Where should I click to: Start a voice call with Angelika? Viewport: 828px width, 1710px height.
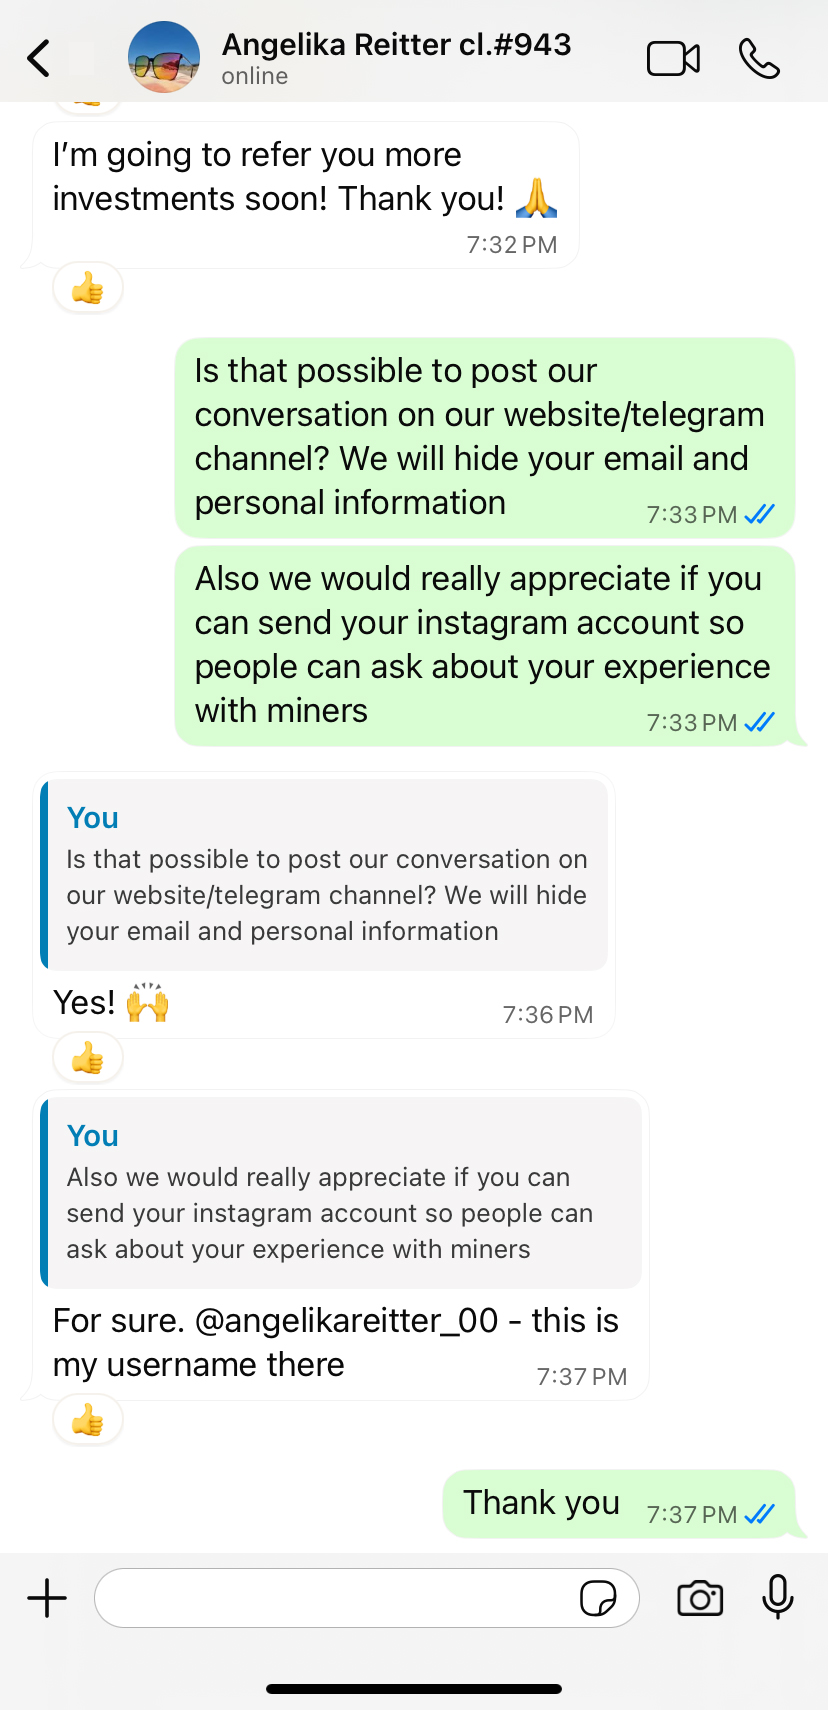(759, 59)
